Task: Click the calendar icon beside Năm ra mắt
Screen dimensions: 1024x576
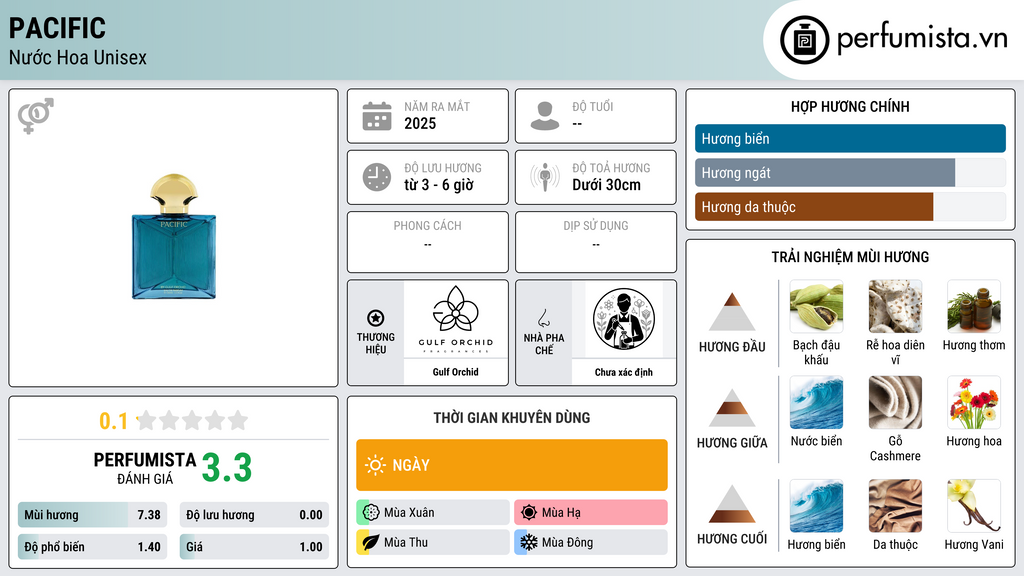Action: pos(377,116)
